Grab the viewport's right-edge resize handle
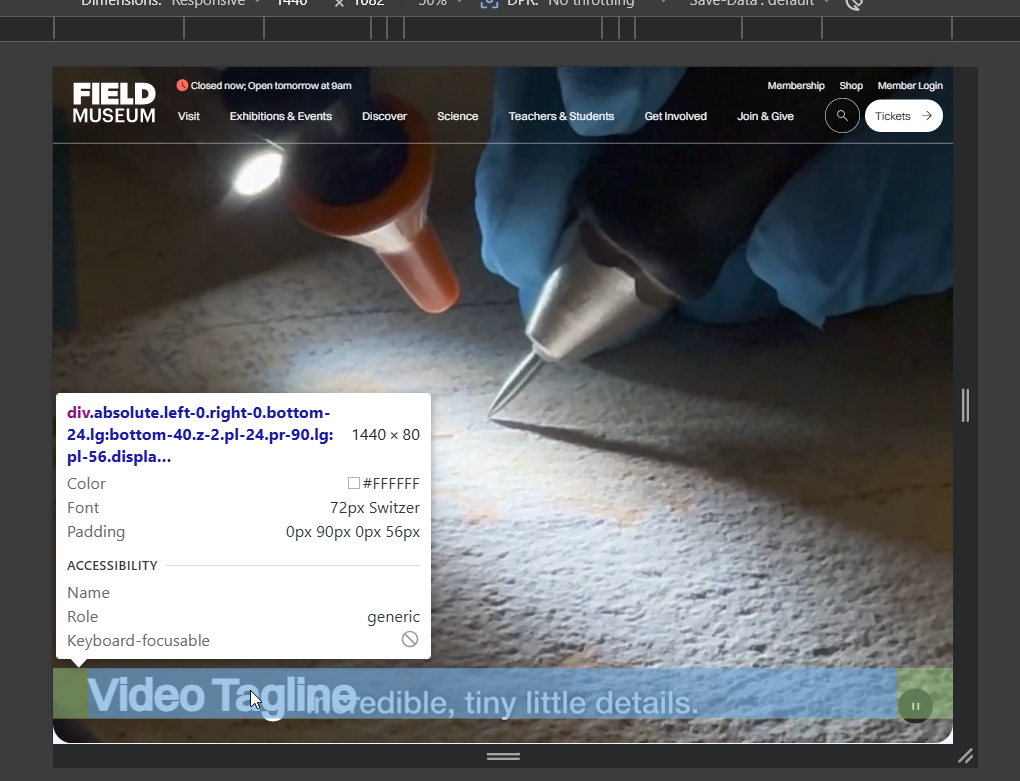1020x781 pixels. pyautogui.click(x=965, y=405)
